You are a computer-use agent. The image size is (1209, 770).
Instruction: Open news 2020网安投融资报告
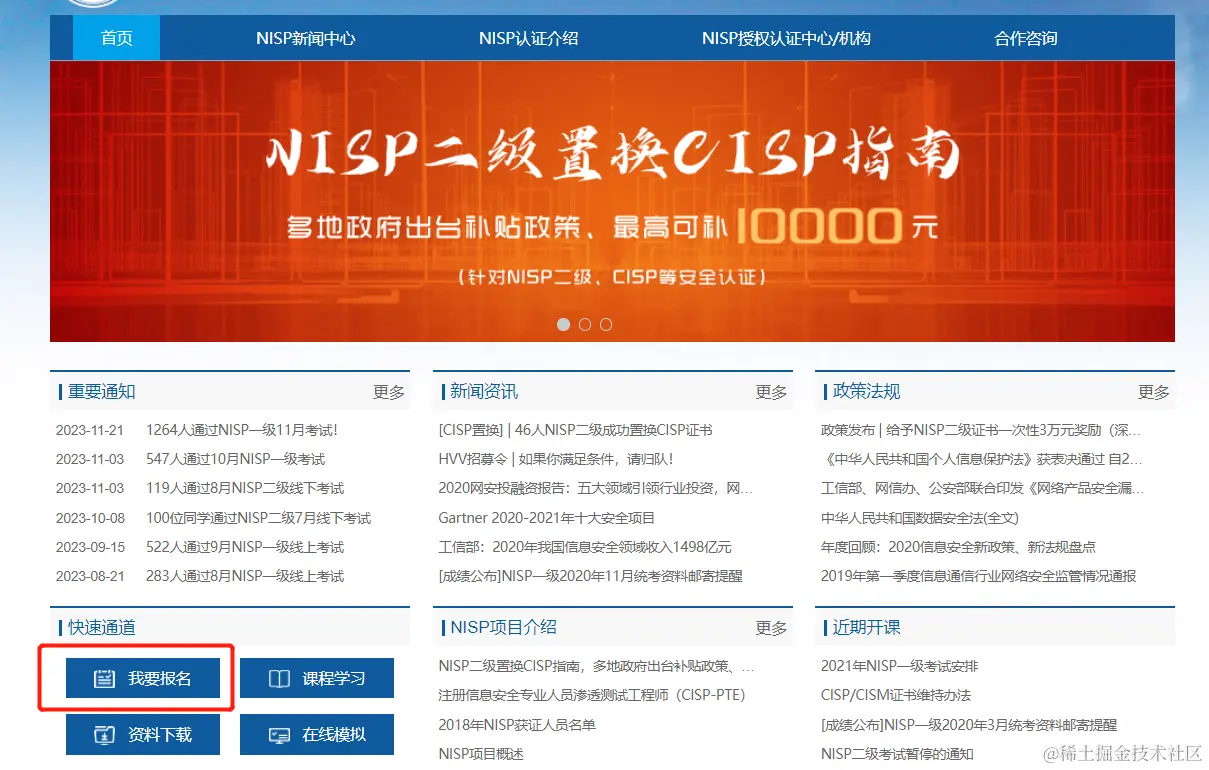point(596,488)
